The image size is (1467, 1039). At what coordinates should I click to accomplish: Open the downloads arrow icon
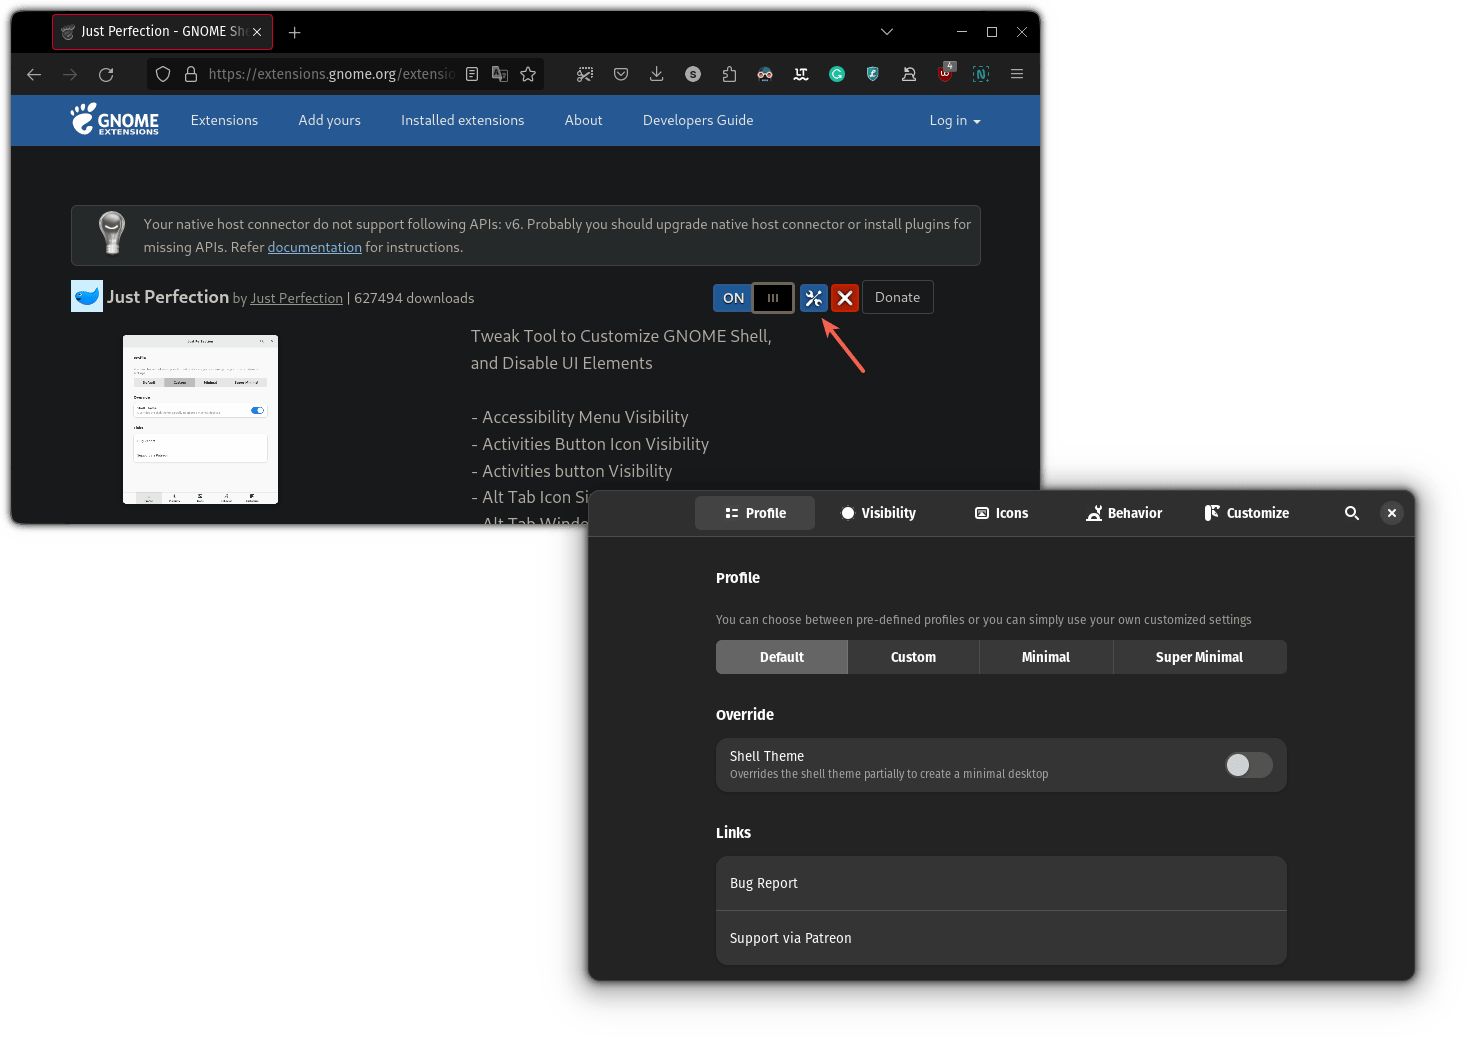656,74
